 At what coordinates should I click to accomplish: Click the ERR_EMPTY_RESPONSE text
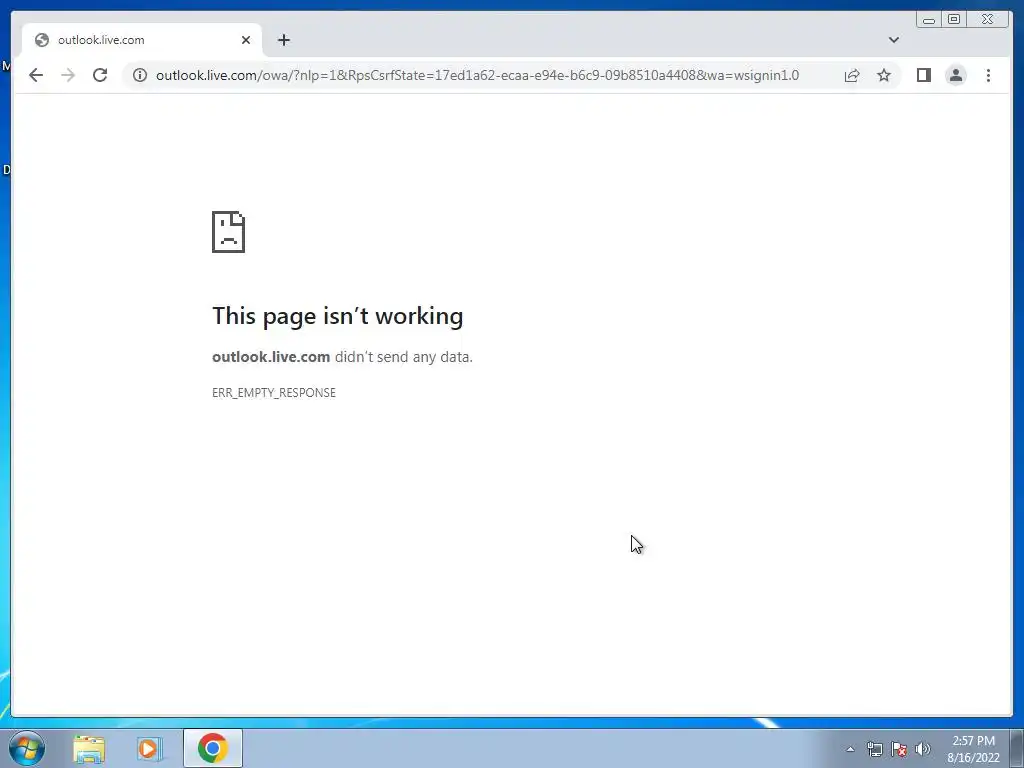point(274,392)
